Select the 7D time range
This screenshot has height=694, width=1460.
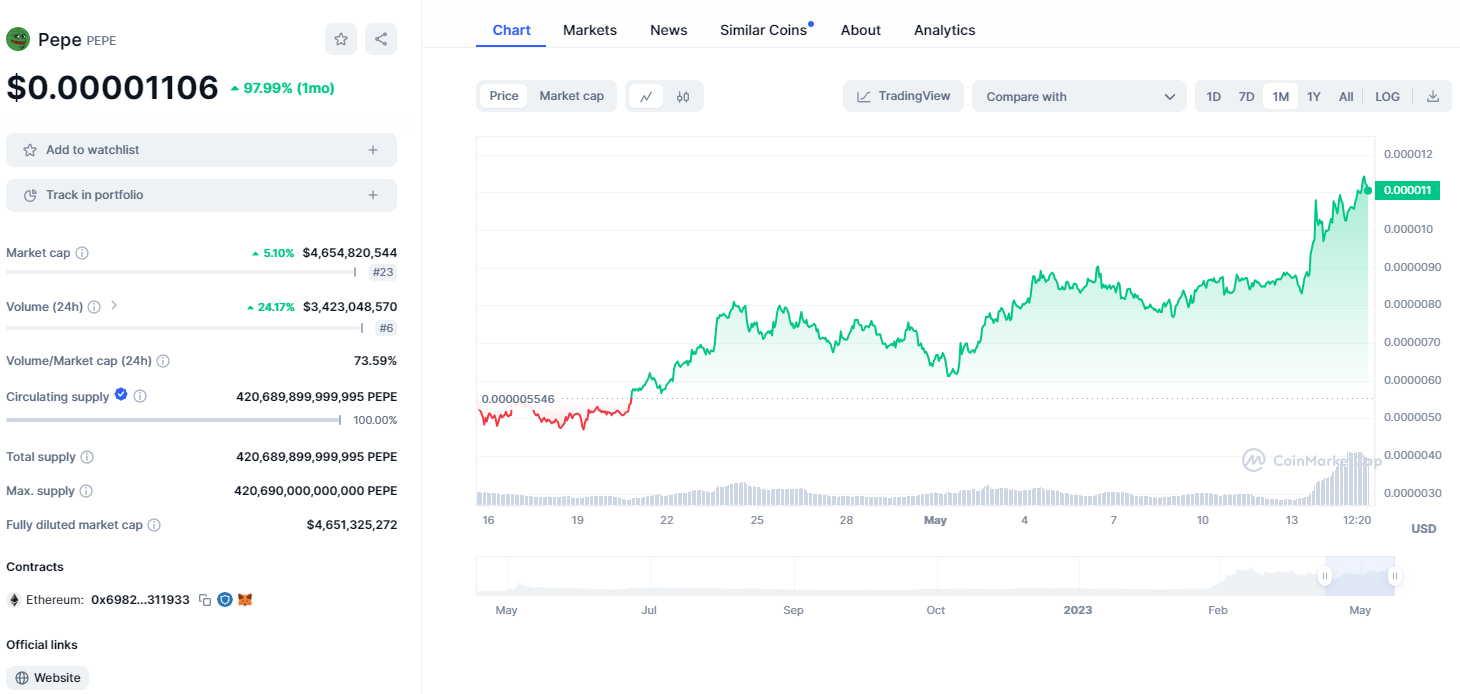point(1246,97)
